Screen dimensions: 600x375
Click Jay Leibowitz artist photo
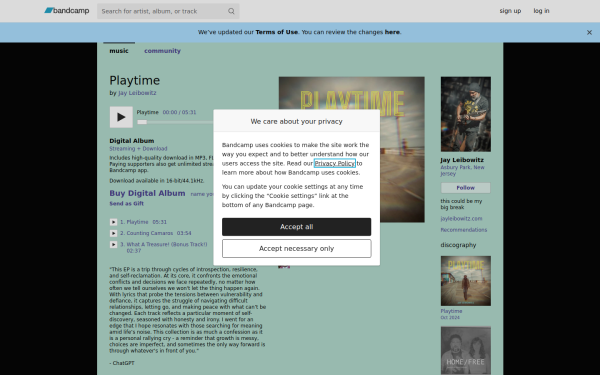466,114
